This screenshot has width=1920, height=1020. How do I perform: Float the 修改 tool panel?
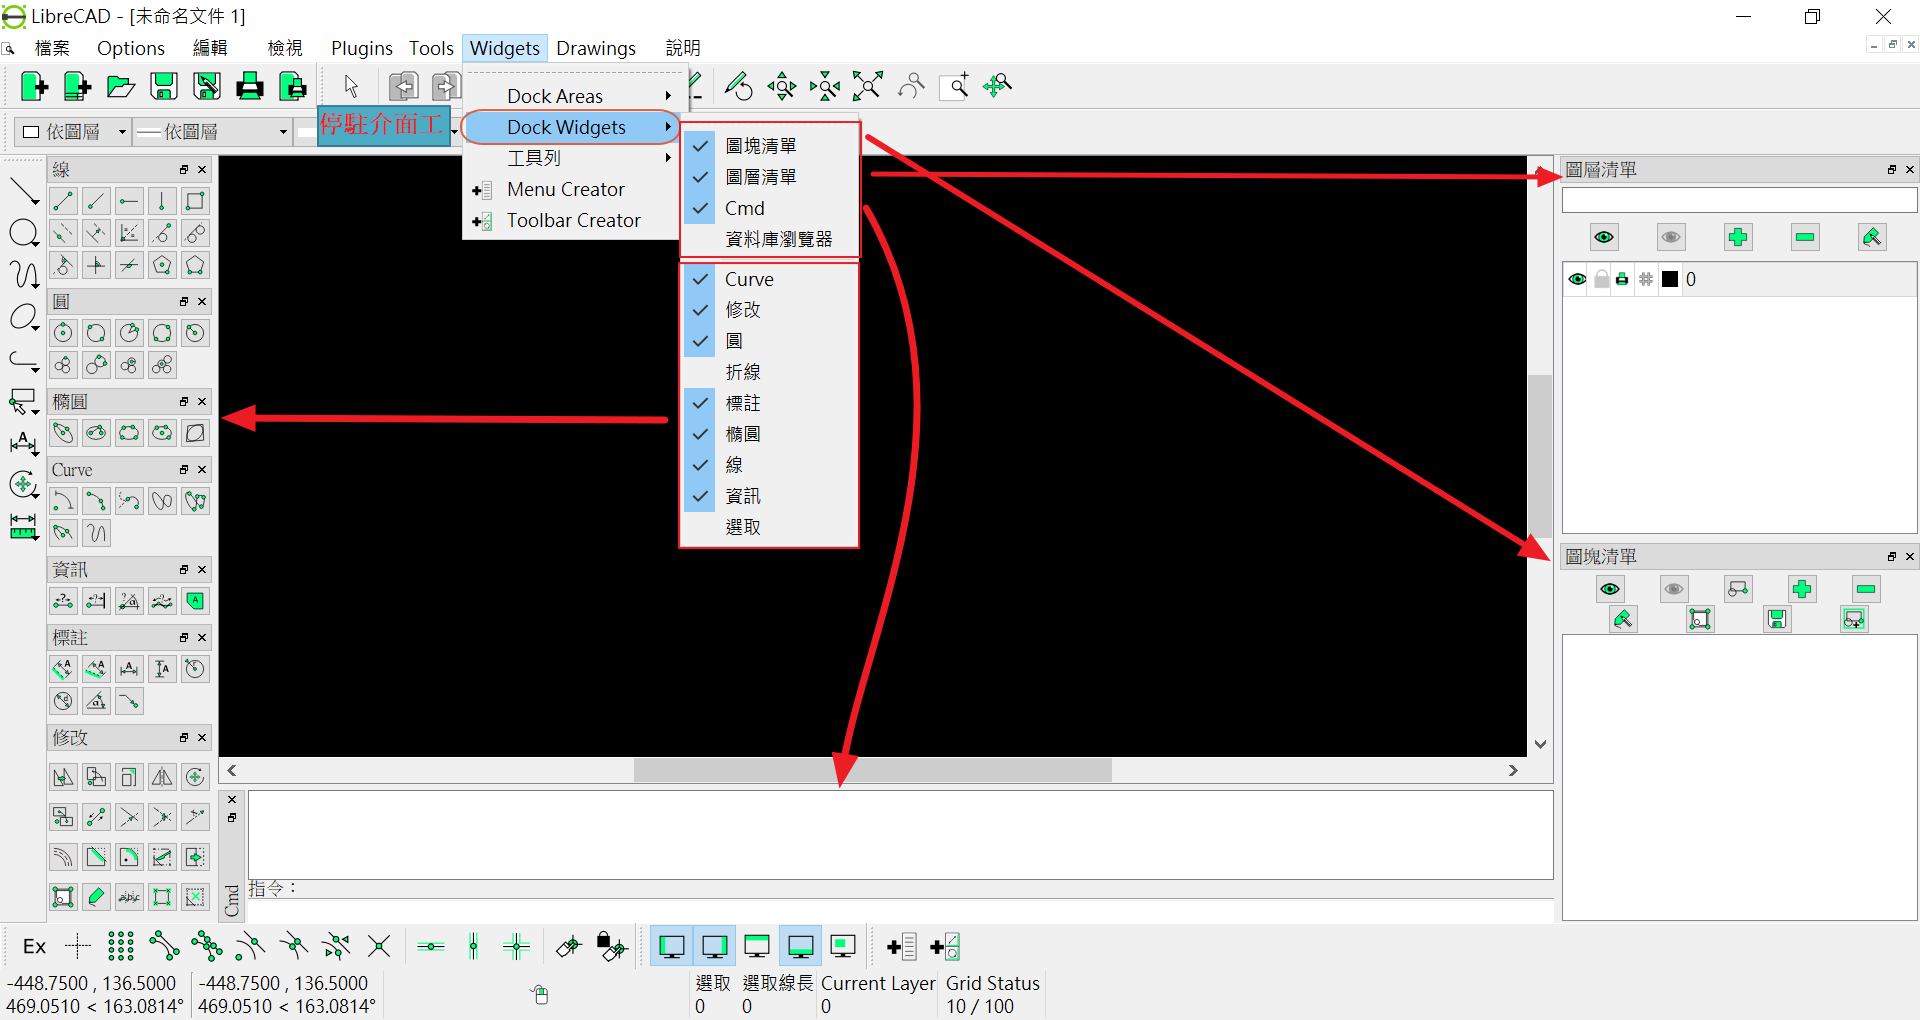click(184, 738)
